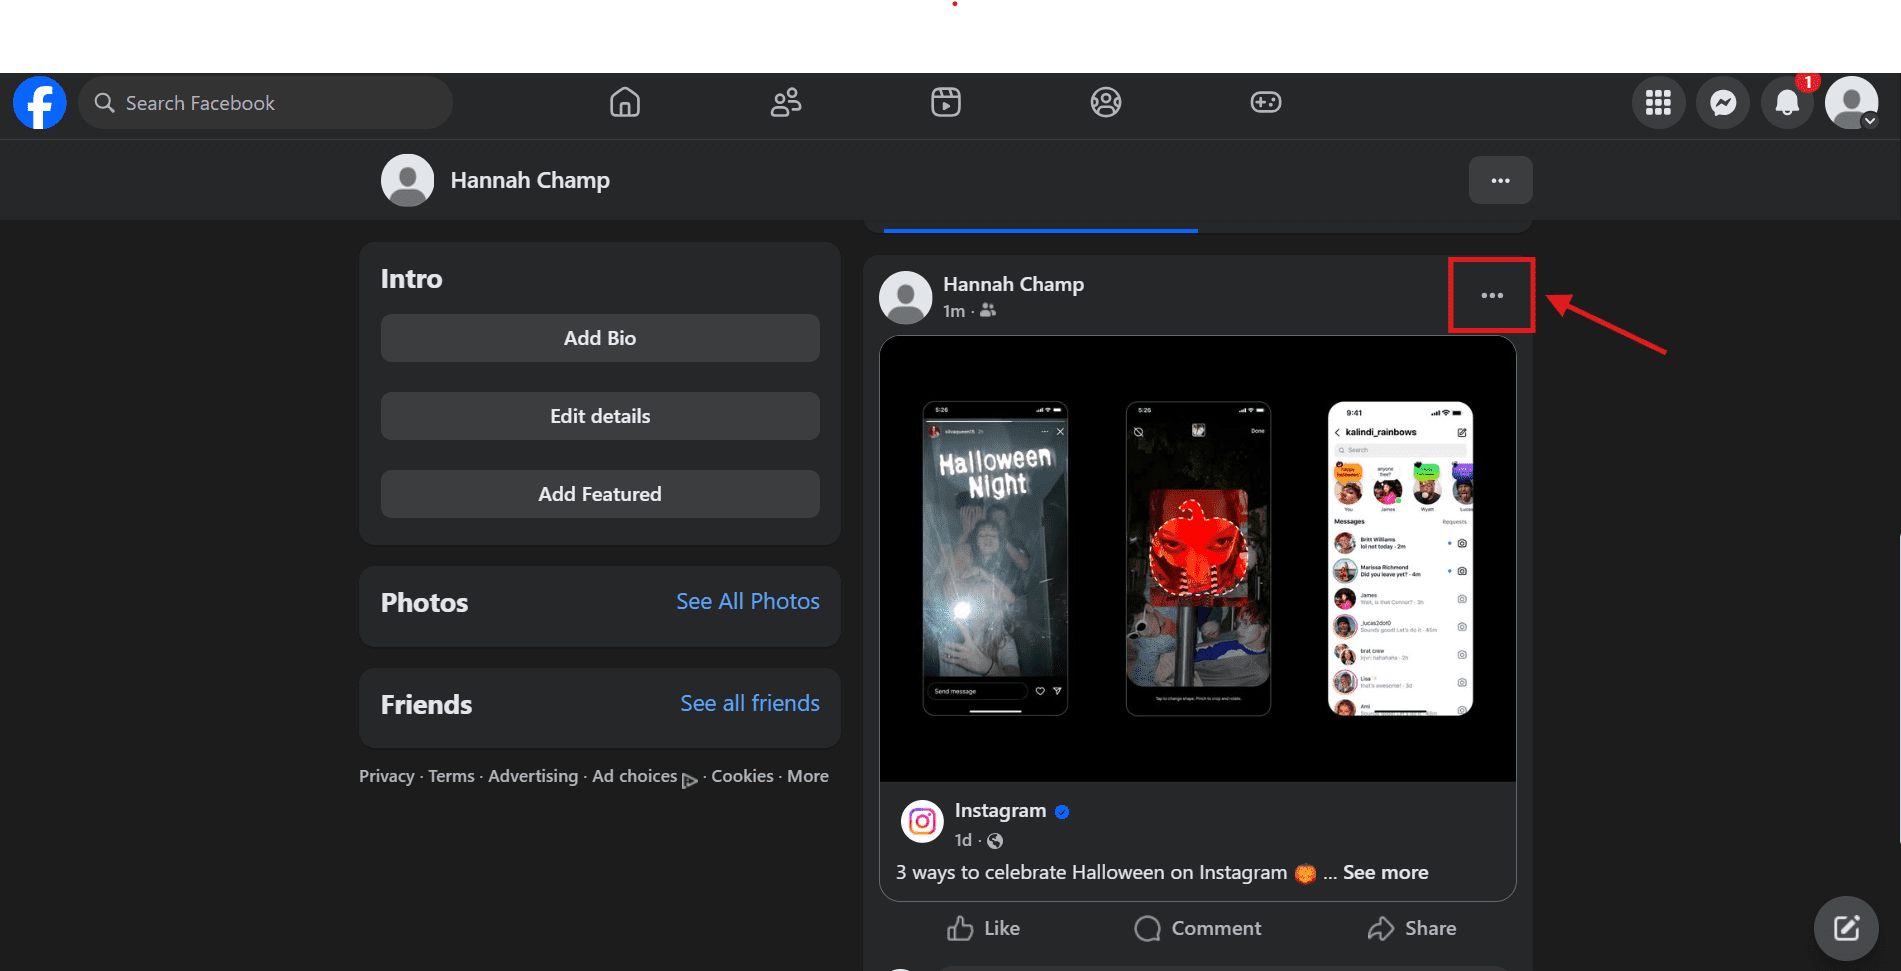Open See All Photos link

(x=747, y=602)
